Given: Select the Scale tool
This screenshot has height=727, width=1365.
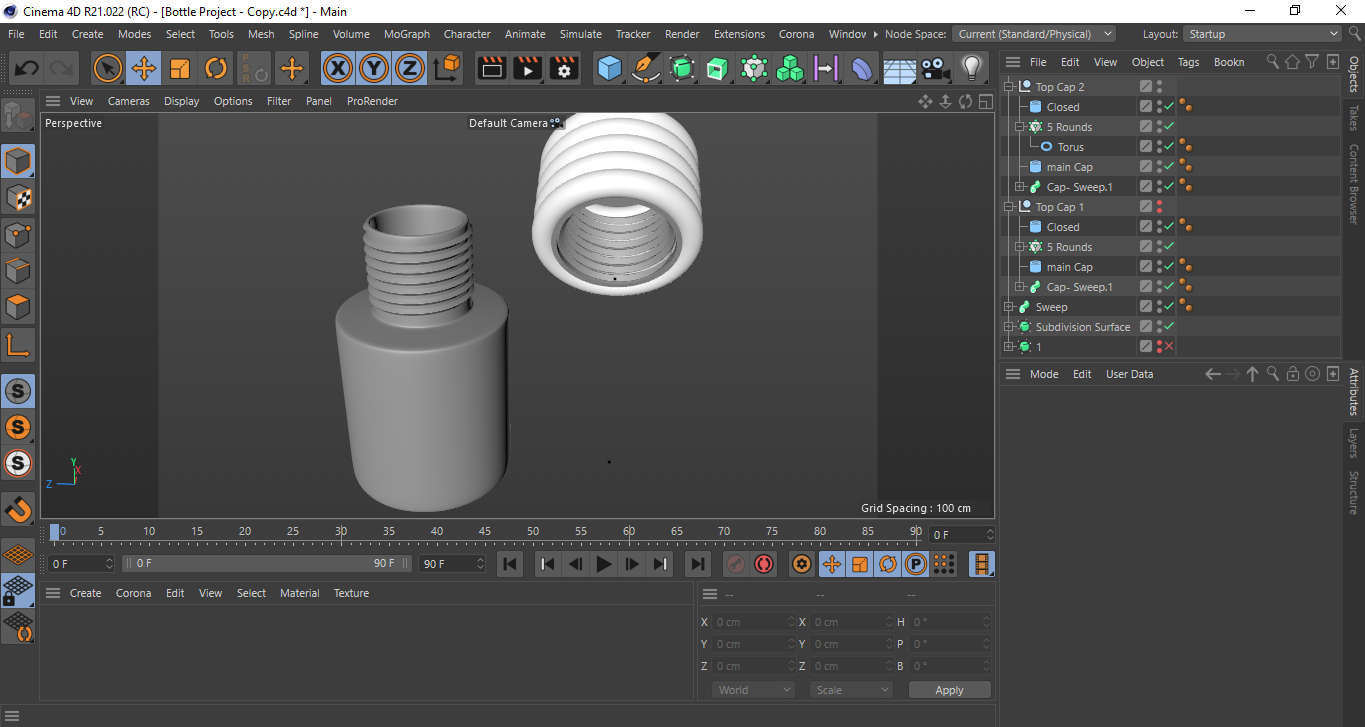Looking at the screenshot, I should coord(180,69).
